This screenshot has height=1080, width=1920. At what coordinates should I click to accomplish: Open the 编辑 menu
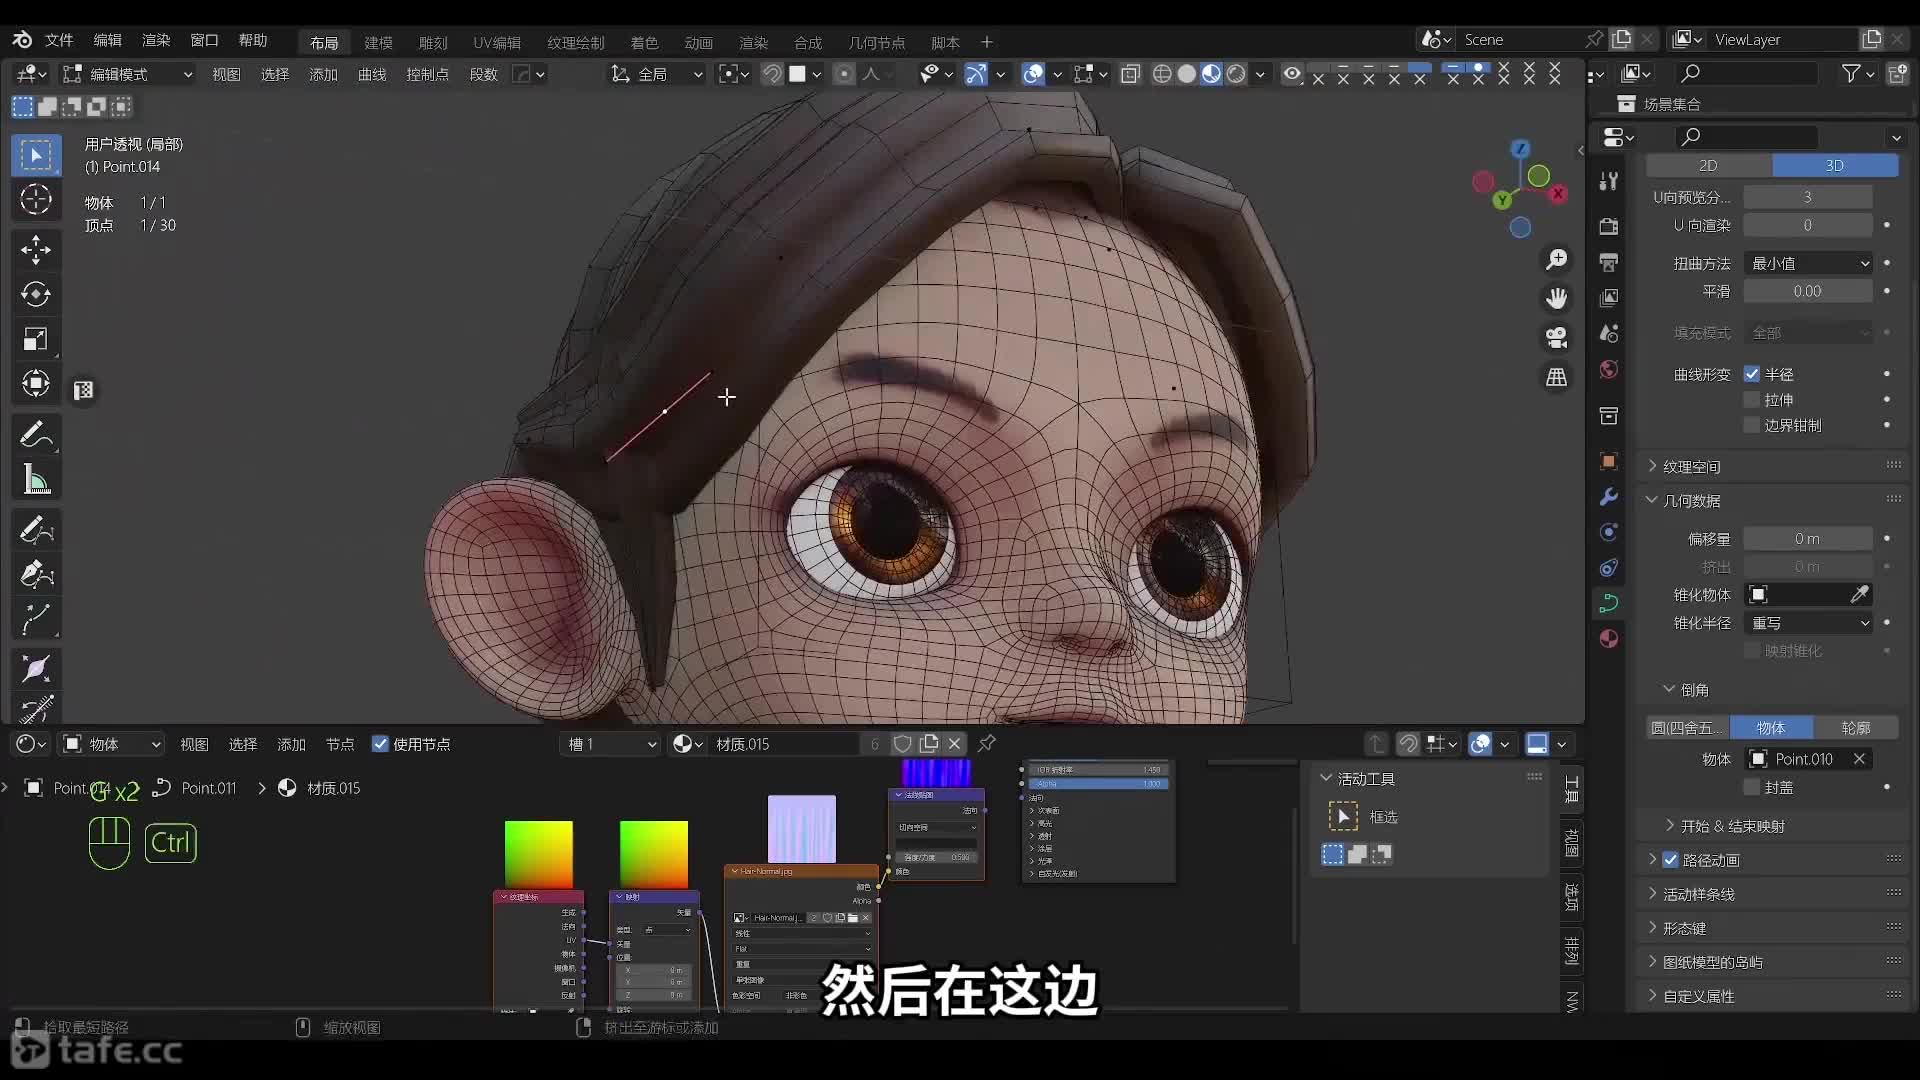tap(107, 40)
